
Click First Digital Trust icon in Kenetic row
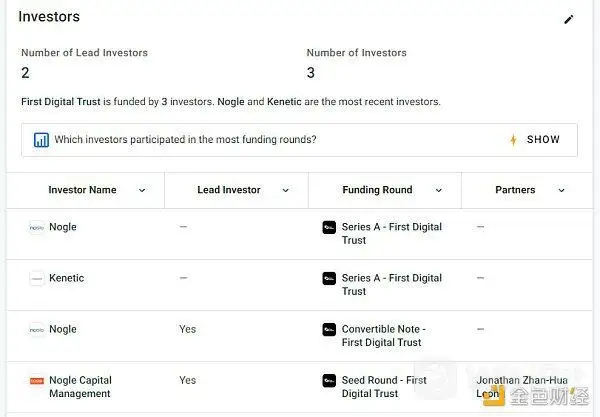coord(329,279)
